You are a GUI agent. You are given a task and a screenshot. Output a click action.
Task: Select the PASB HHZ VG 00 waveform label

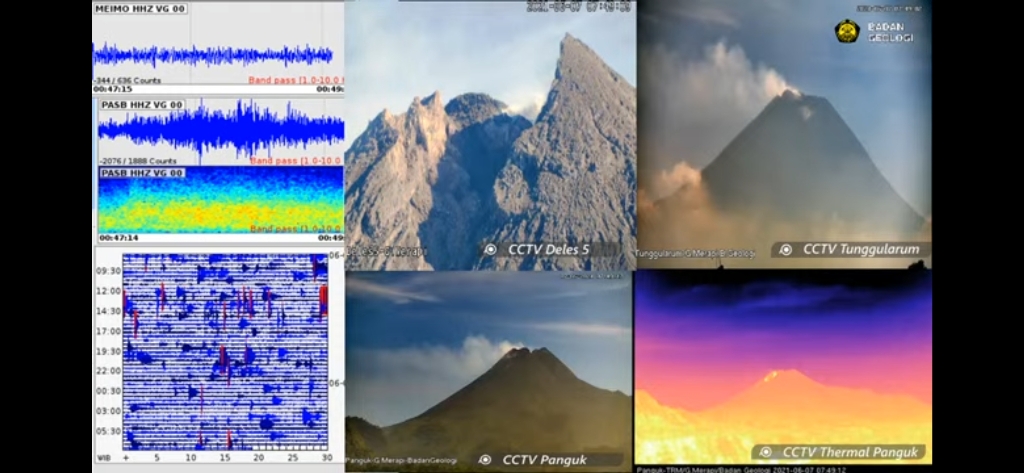pyautogui.click(x=141, y=105)
